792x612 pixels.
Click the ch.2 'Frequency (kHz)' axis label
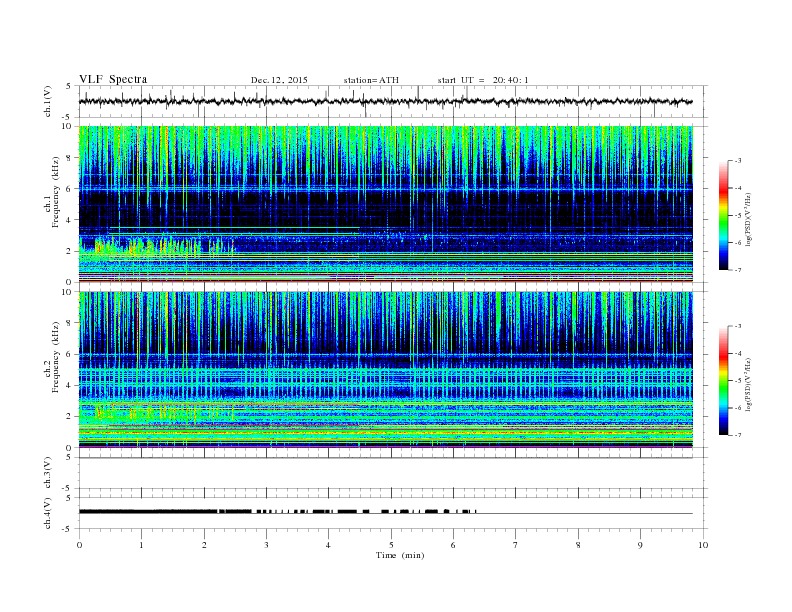click(x=56, y=357)
